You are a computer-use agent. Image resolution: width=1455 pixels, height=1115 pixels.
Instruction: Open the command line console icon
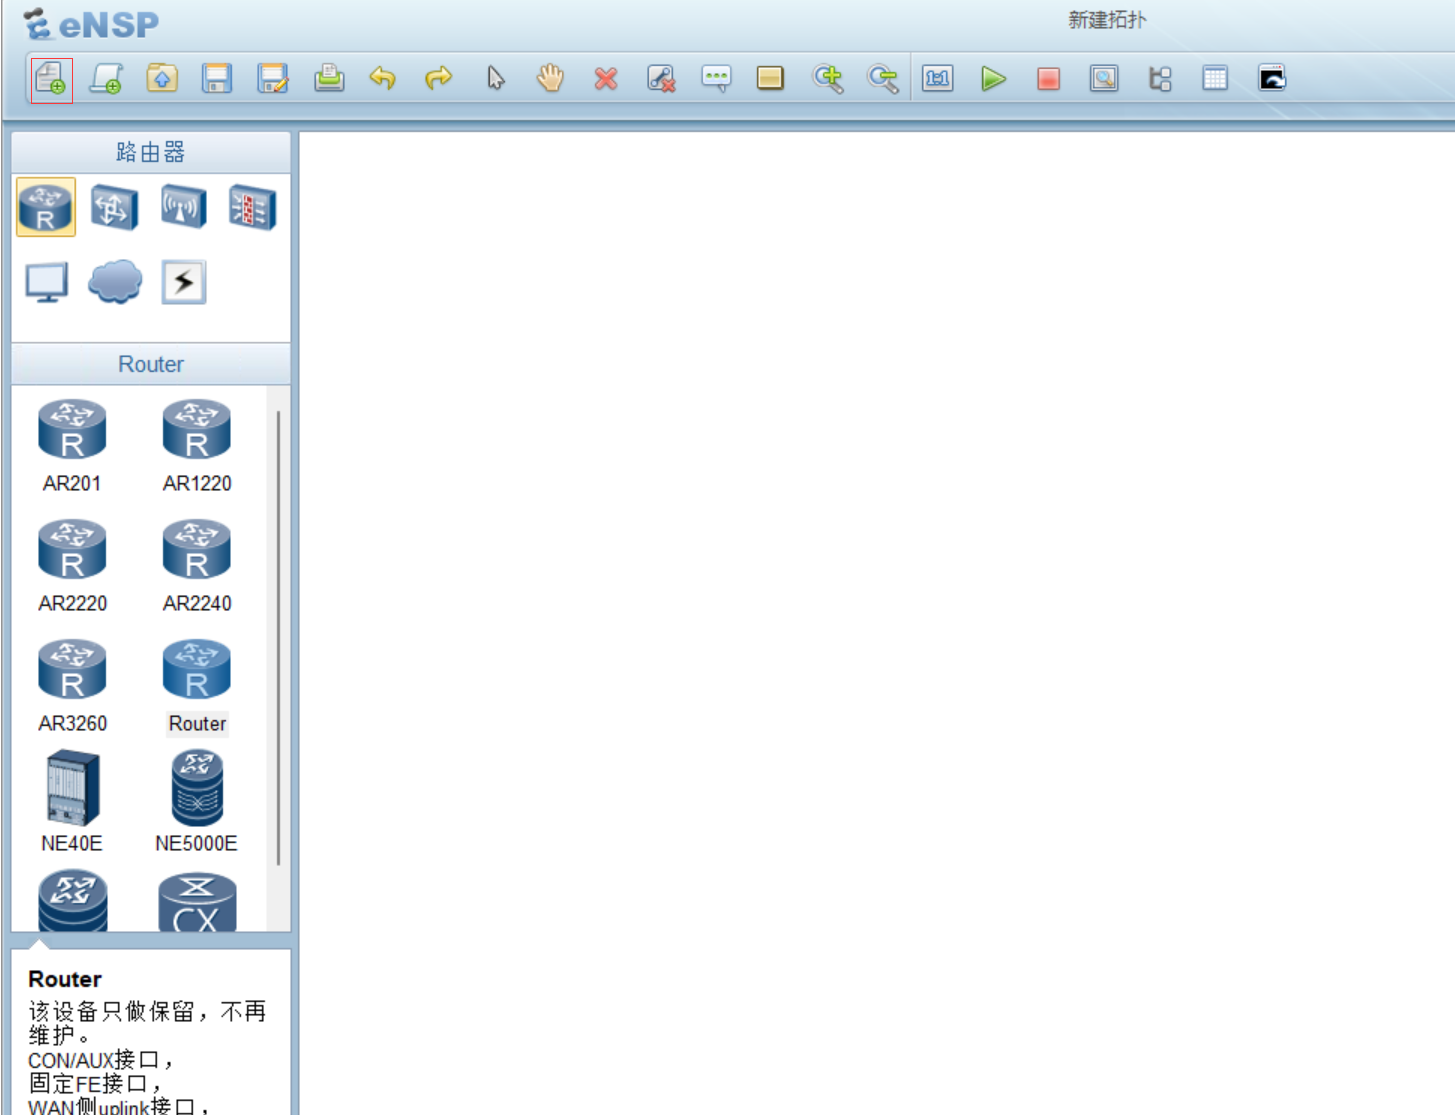pos(1272,79)
